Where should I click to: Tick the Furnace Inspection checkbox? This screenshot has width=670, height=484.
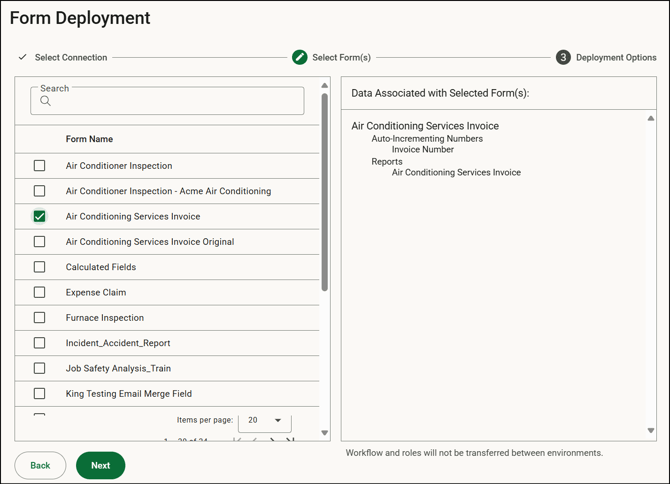(x=40, y=318)
